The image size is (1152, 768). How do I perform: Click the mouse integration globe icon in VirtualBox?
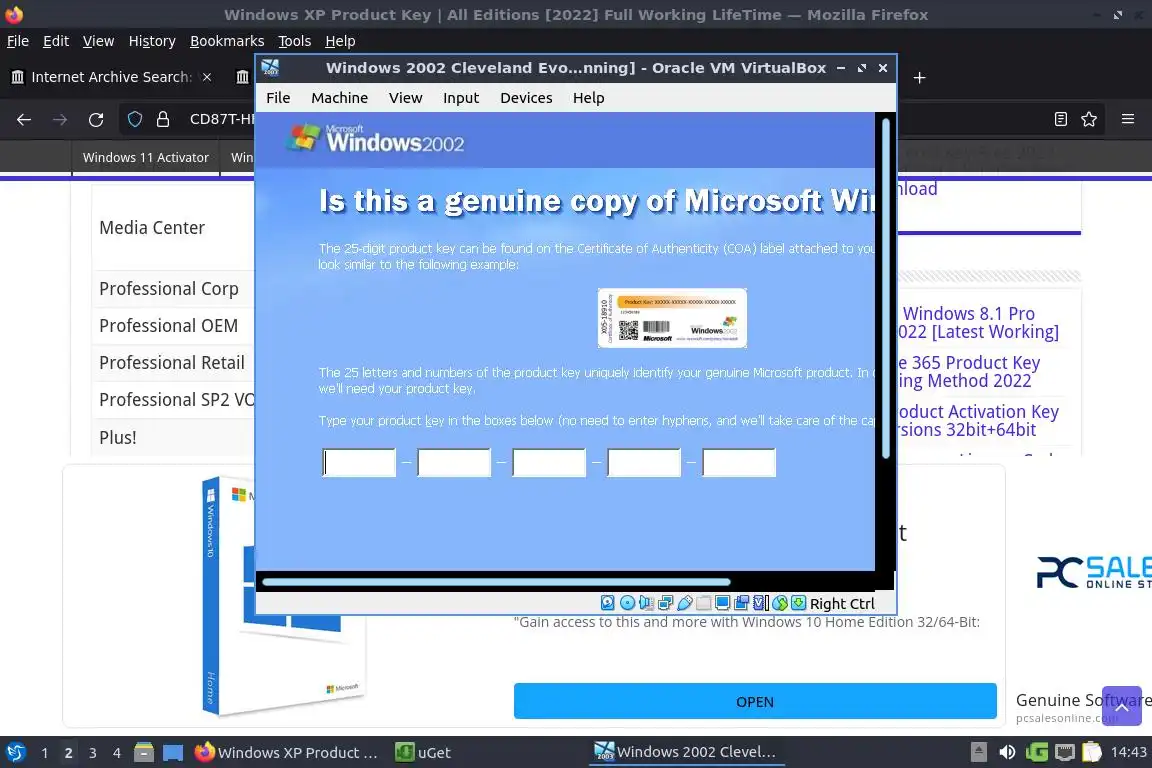pos(780,603)
